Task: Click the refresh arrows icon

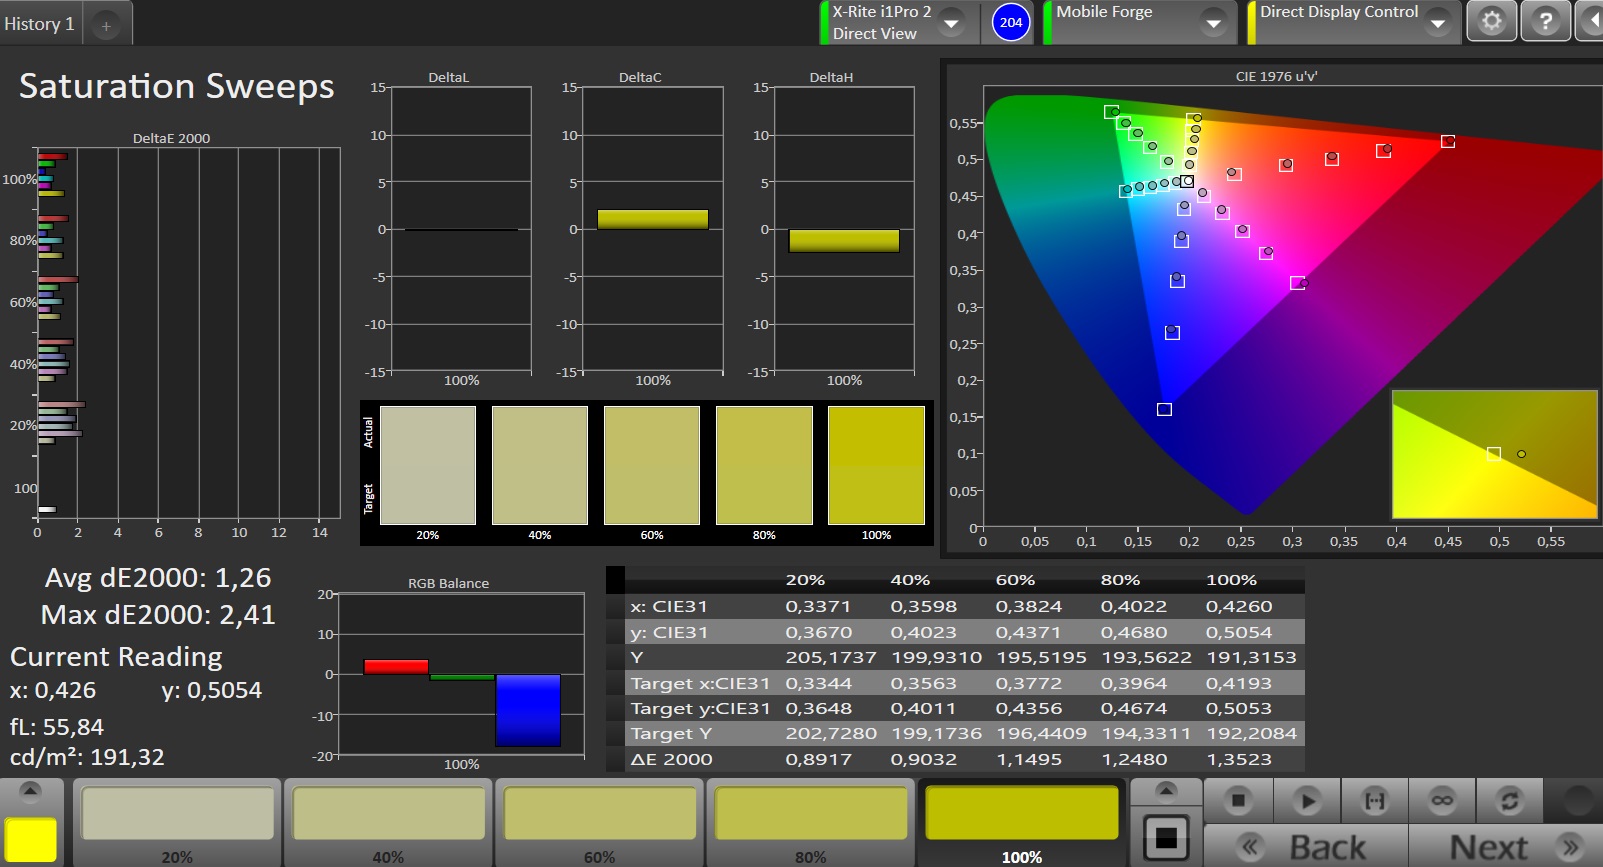Action: pos(1509,800)
